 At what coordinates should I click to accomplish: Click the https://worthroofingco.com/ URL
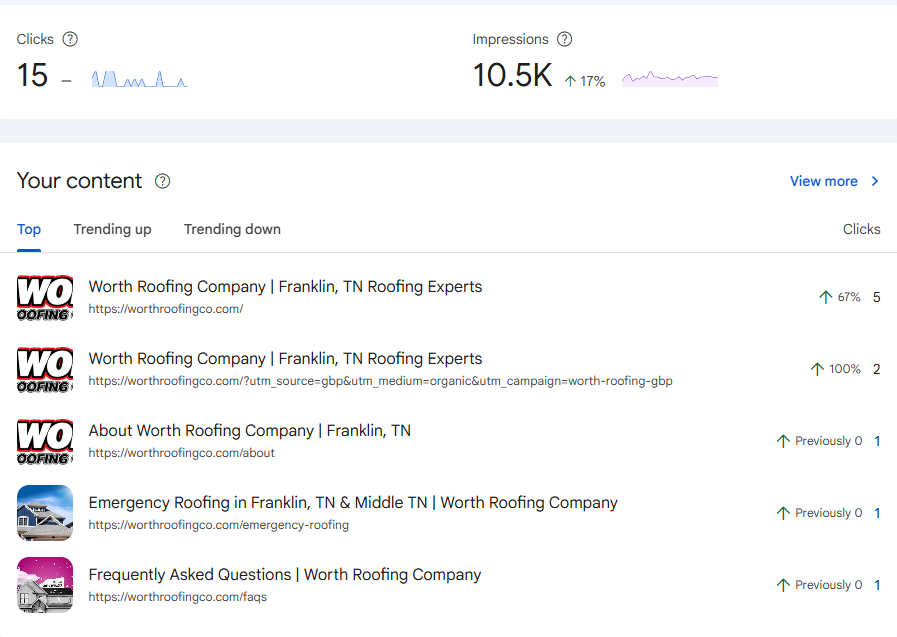pos(165,309)
